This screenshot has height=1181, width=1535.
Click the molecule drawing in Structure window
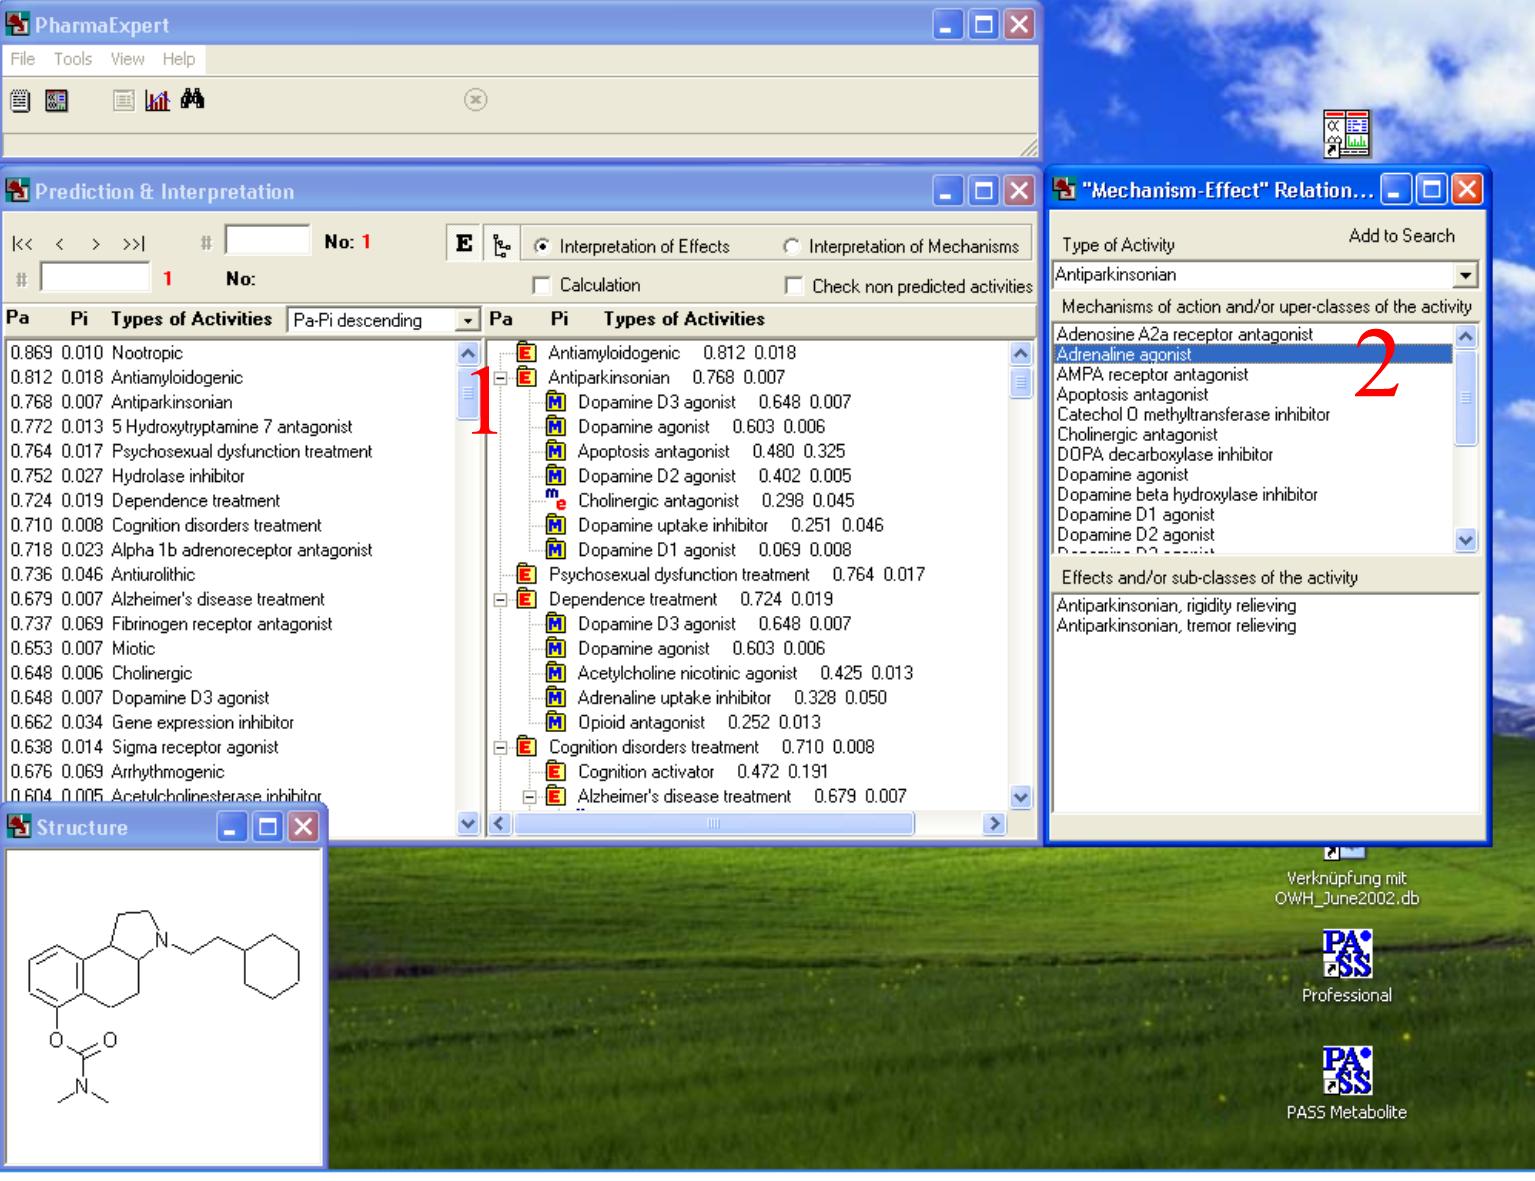[x=164, y=1006]
